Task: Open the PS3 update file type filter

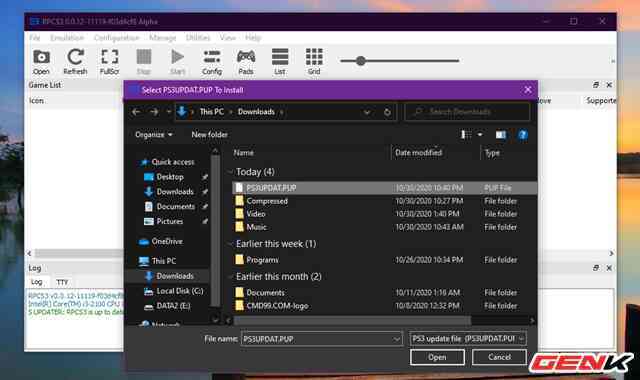Action: pos(468,339)
